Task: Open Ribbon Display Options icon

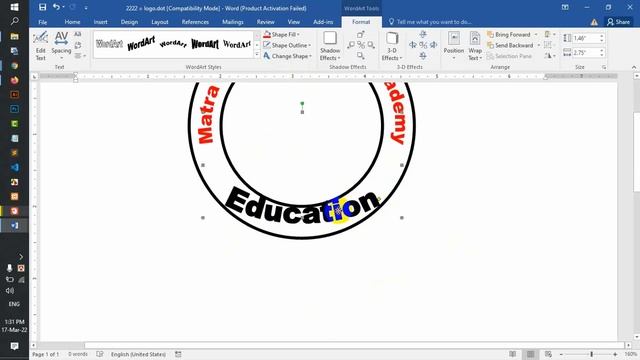Action: (565, 7)
